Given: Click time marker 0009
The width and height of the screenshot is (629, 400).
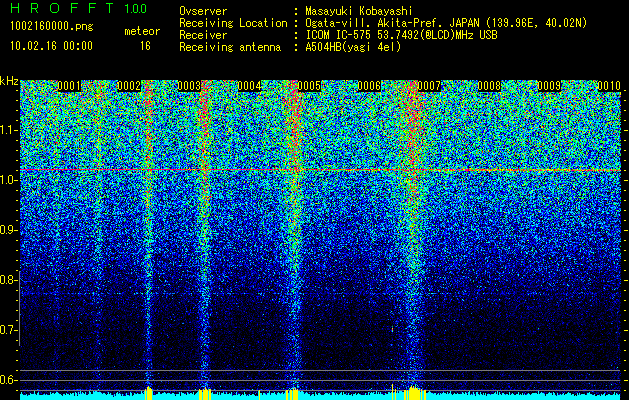Looking at the screenshot, I should 549,86.
